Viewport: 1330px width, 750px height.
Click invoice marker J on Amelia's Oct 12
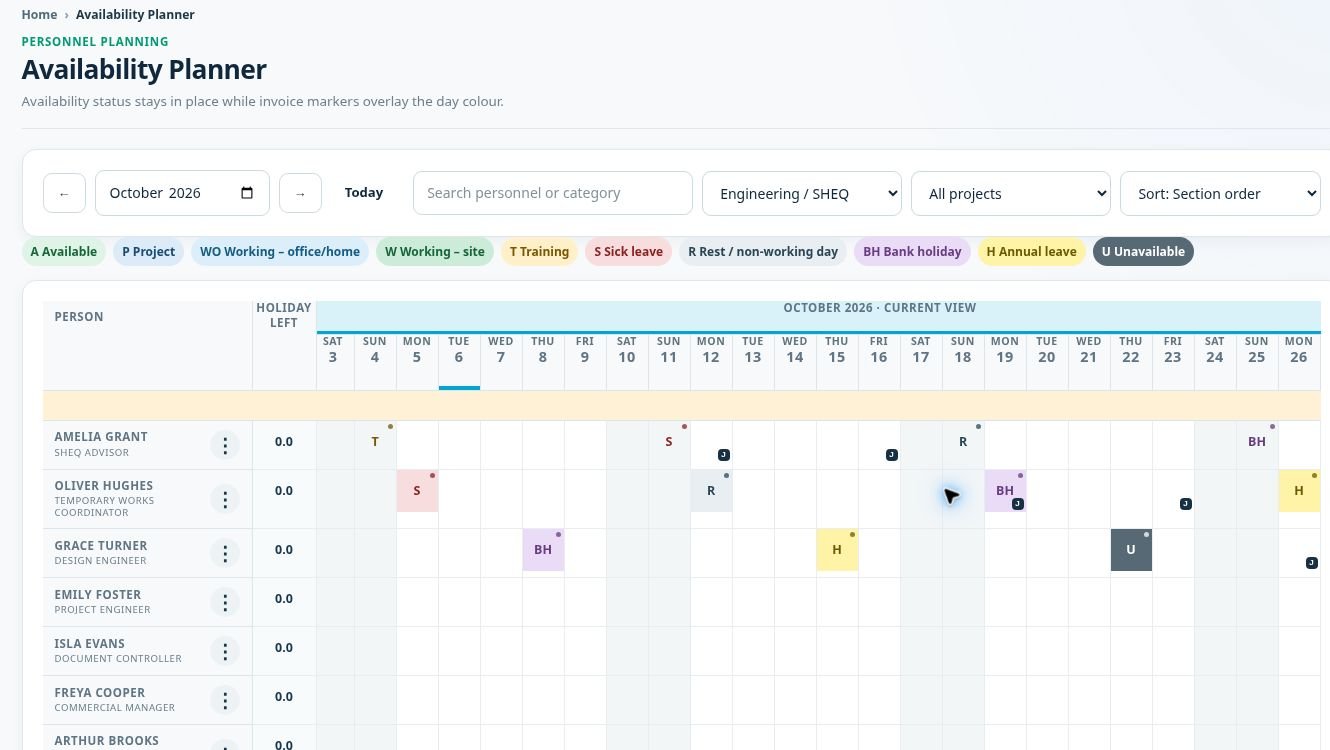click(724, 455)
